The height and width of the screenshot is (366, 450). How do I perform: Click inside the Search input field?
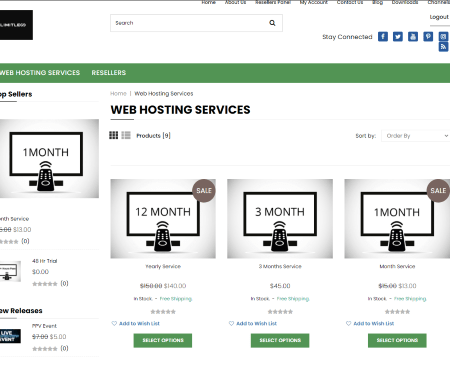(190, 23)
